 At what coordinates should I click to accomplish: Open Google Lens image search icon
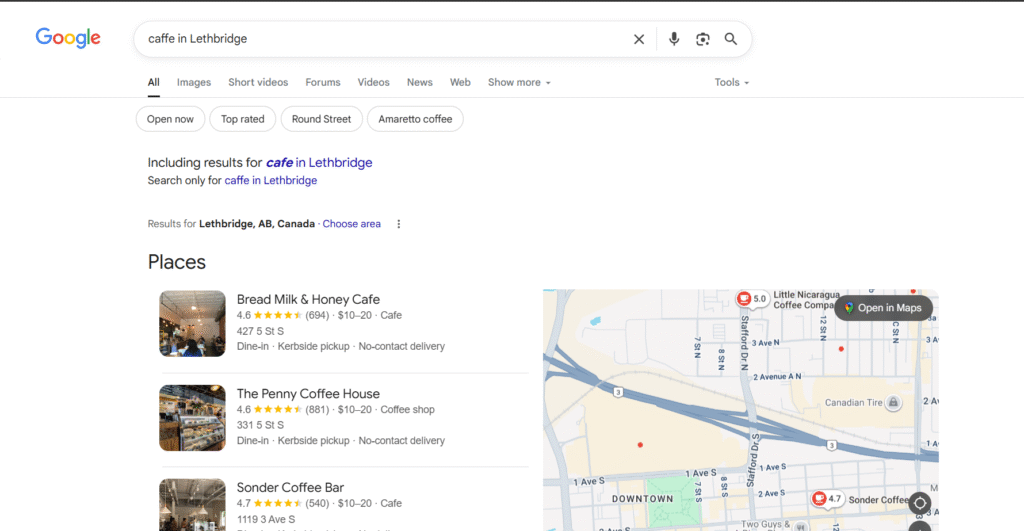702,39
